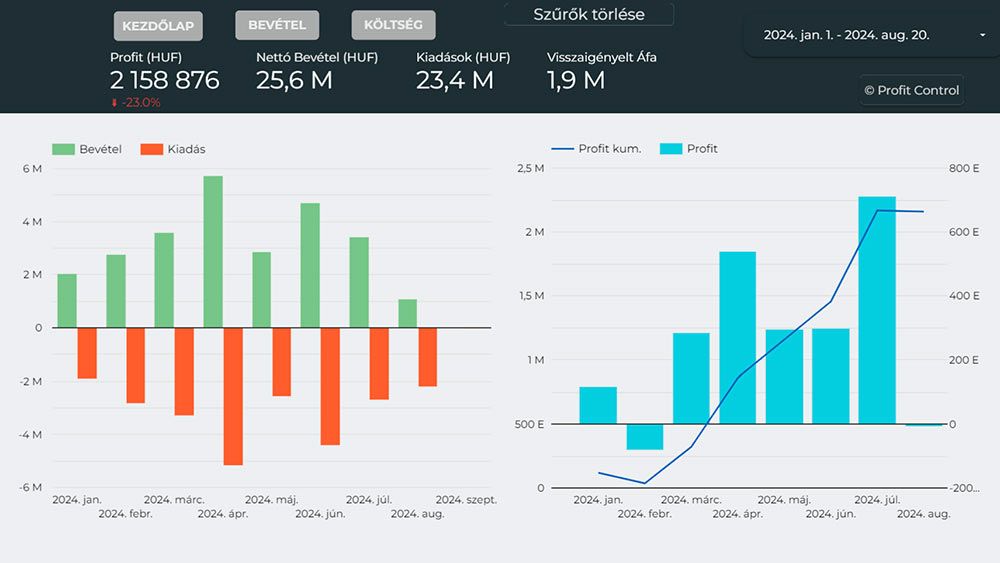The width and height of the screenshot is (1000, 563).
Task: Click the Nettó Bevétel 25,6 M scorecard
Action: coord(294,81)
